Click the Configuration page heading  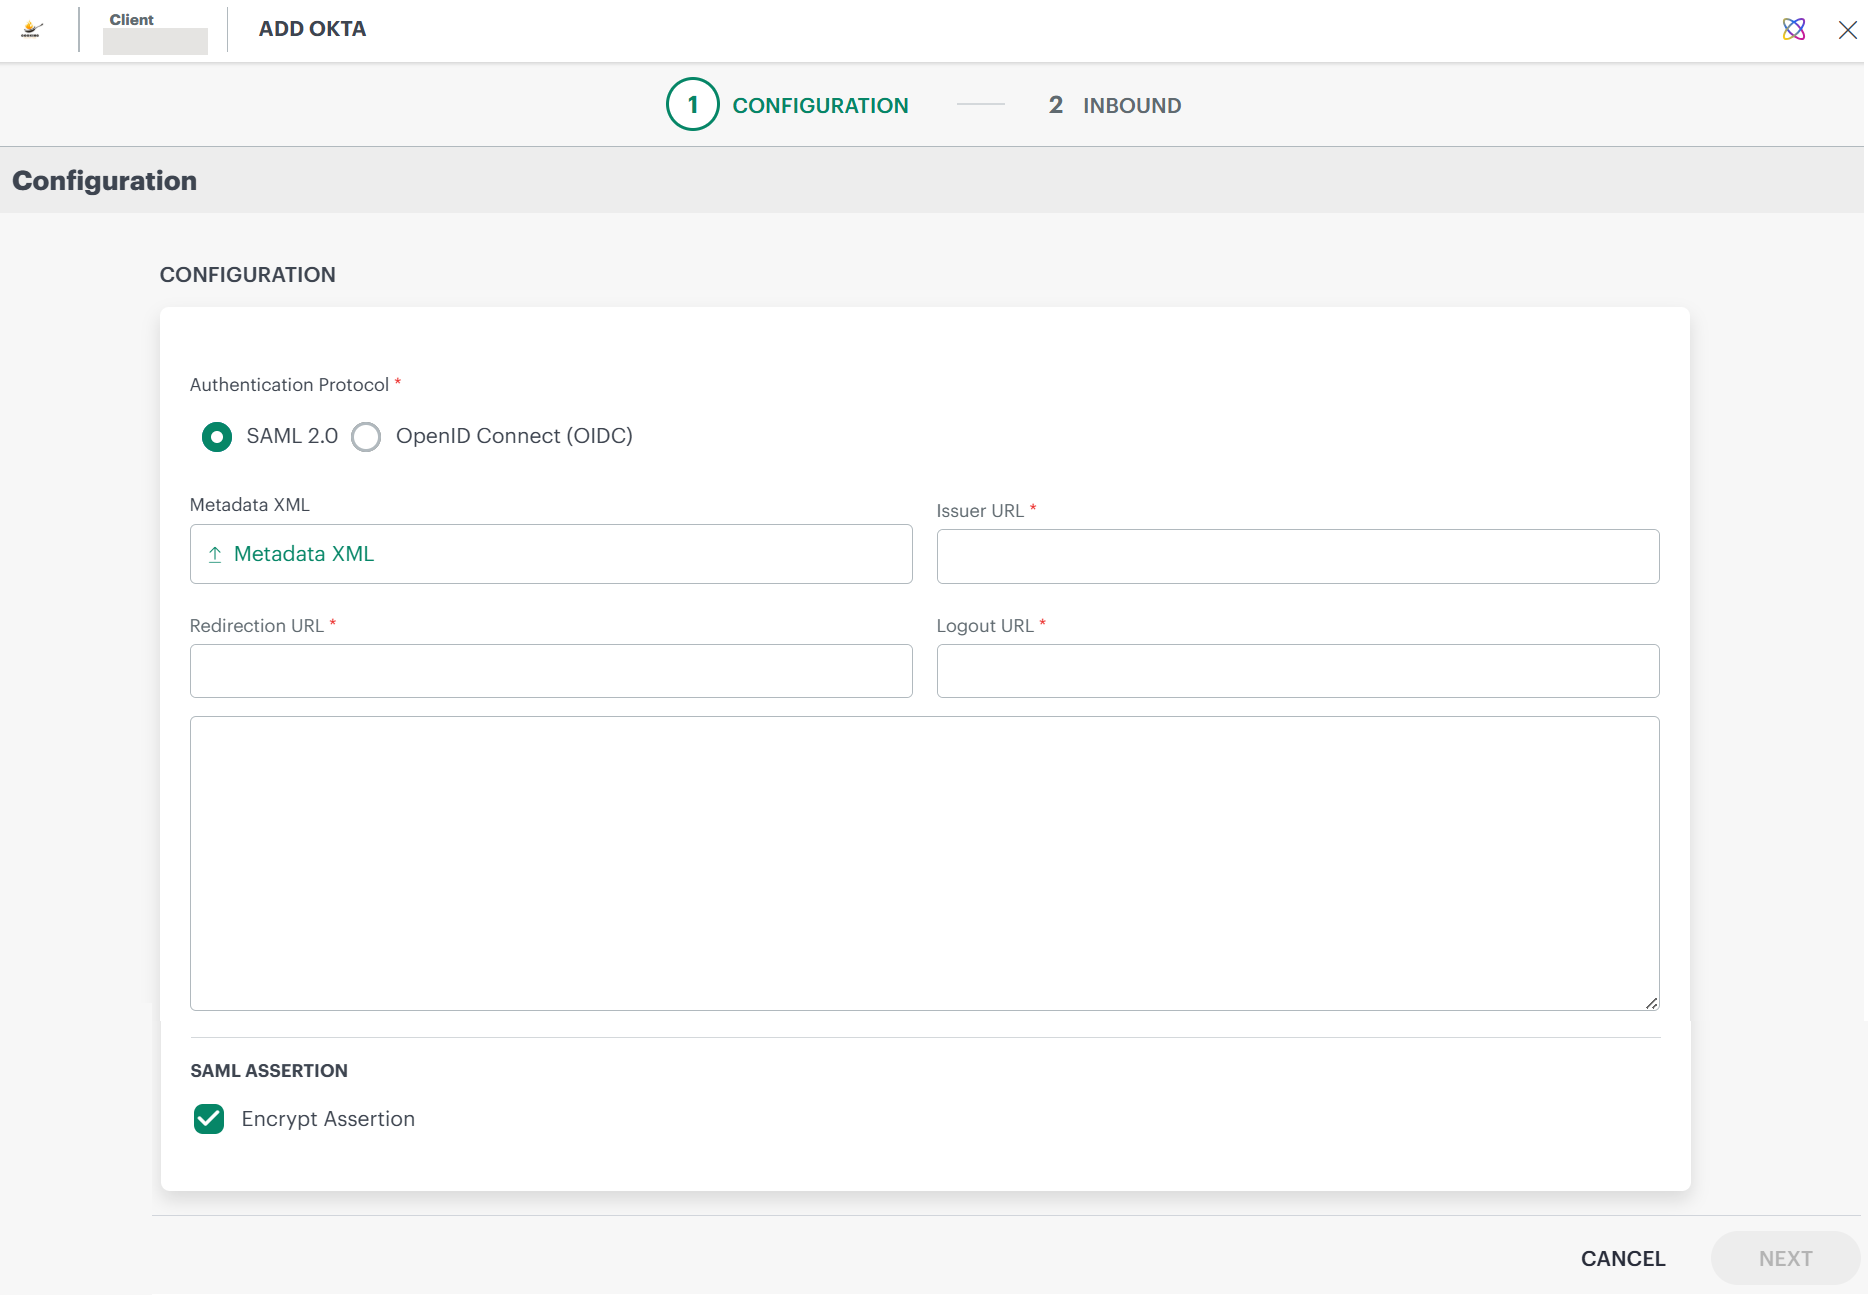click(x=104, y=181)
